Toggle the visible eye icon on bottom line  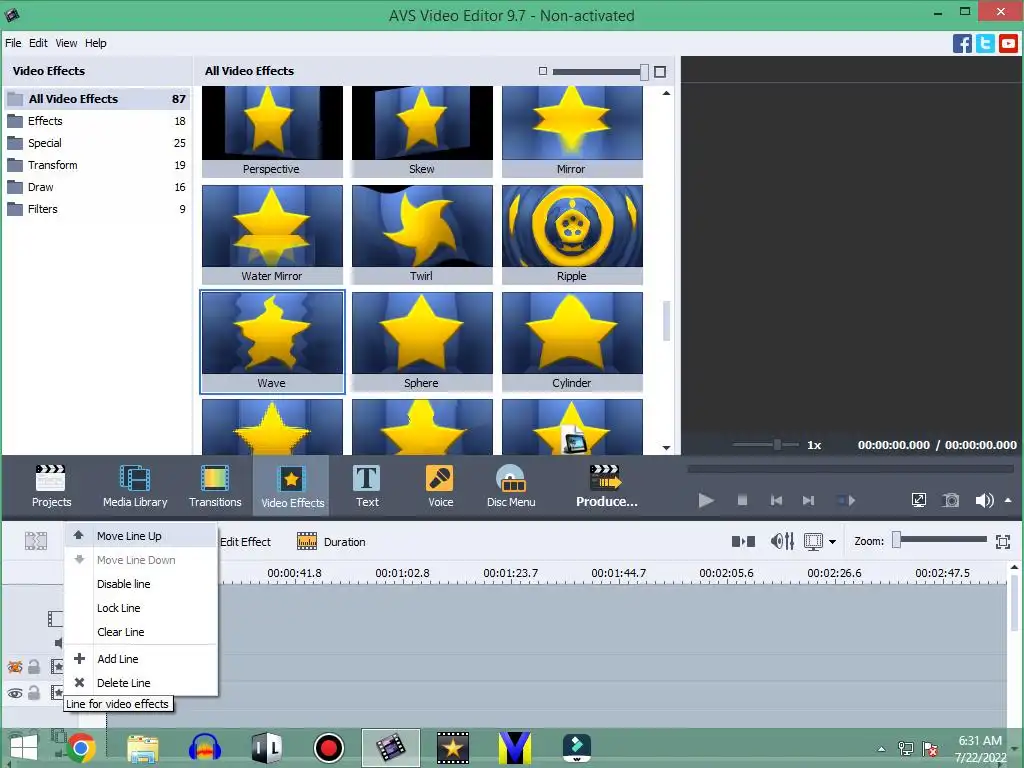14,693
